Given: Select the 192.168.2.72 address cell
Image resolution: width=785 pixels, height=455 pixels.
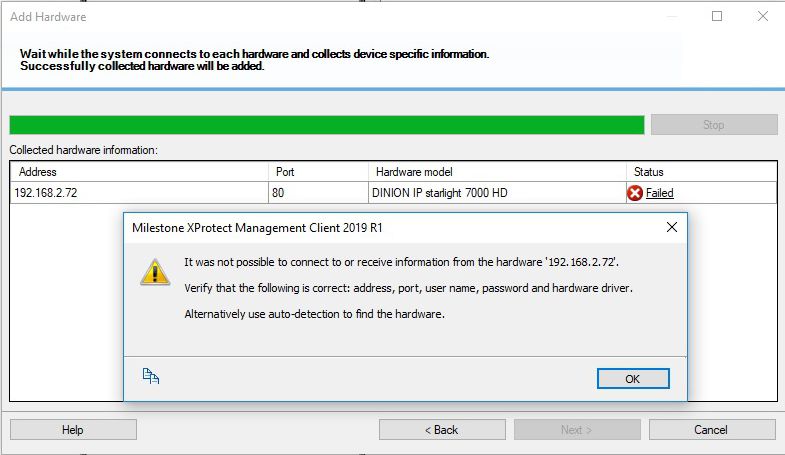Looking at the screenshot, I should (x=139, y=193).
